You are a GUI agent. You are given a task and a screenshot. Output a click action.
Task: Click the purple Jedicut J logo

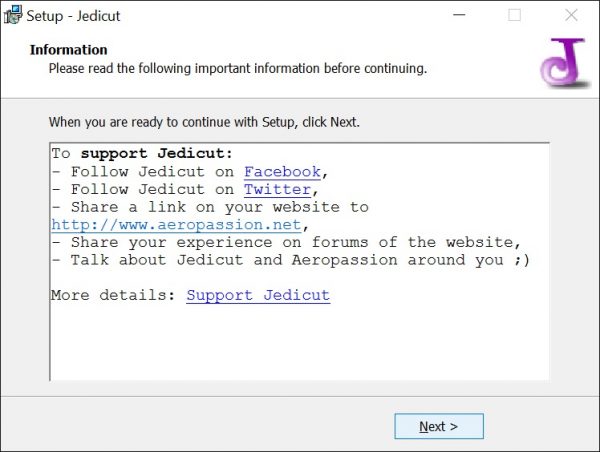(564, 62)
